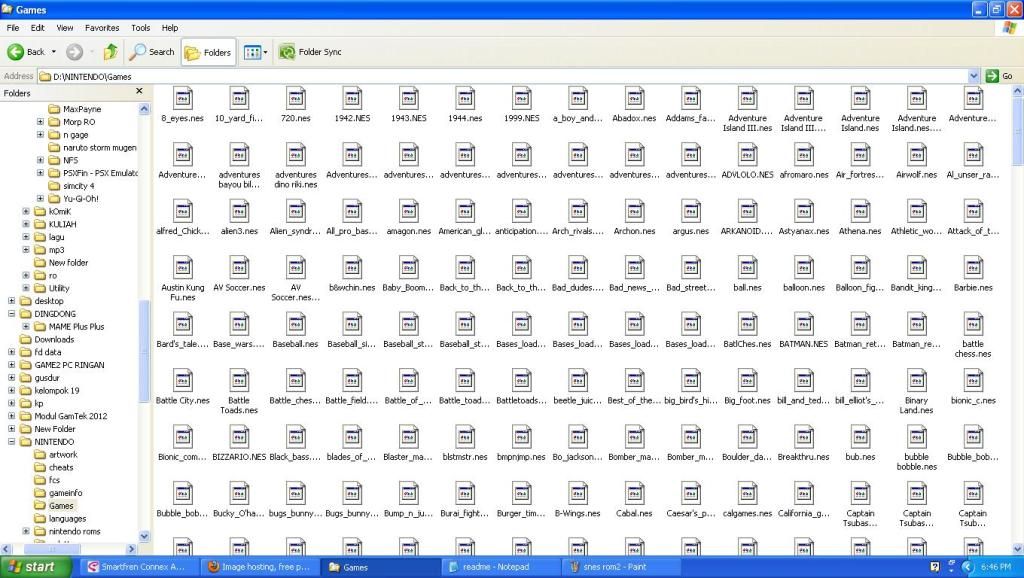
Task: Open the Tools menu
Action: coord(140,28)
